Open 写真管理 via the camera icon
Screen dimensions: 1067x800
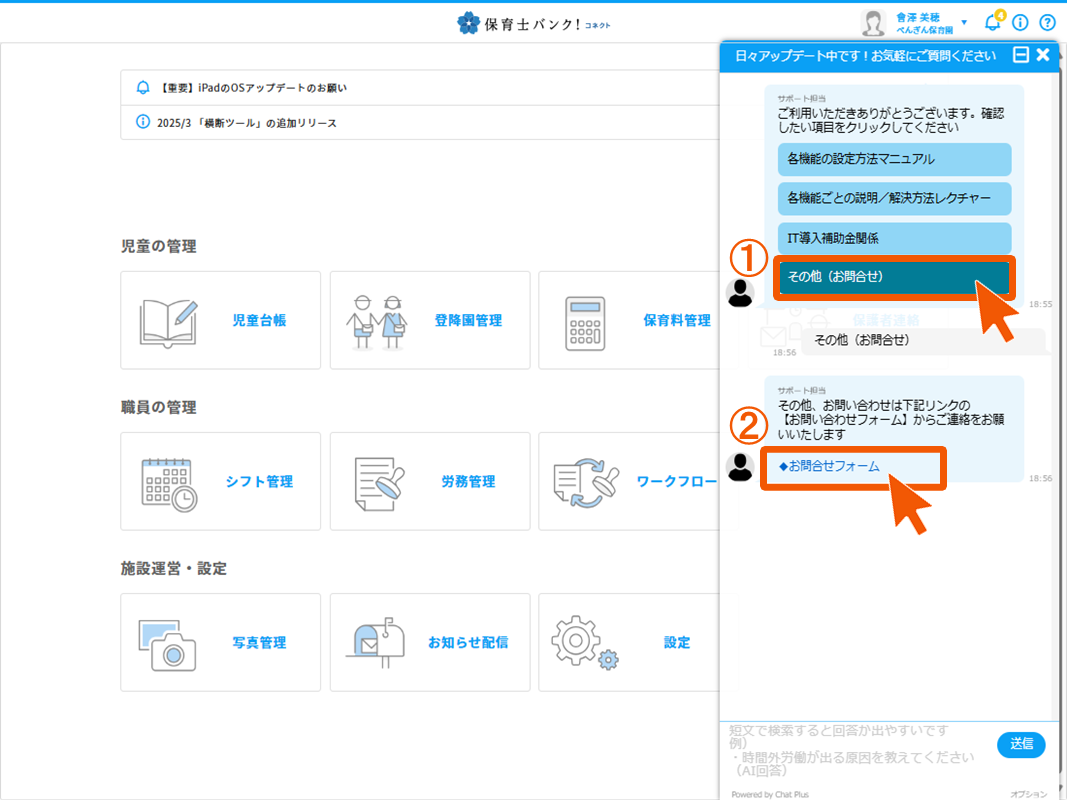220,642
